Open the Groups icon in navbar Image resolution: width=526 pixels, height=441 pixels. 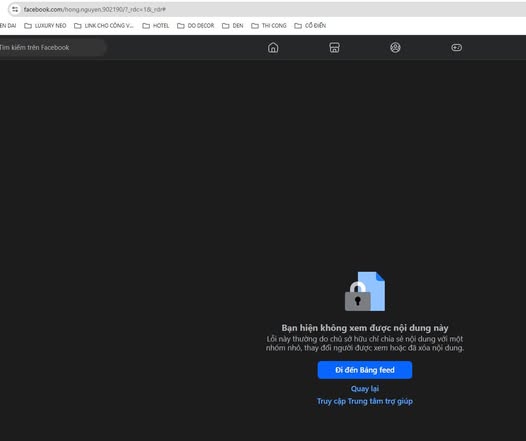tap(395, 48)
